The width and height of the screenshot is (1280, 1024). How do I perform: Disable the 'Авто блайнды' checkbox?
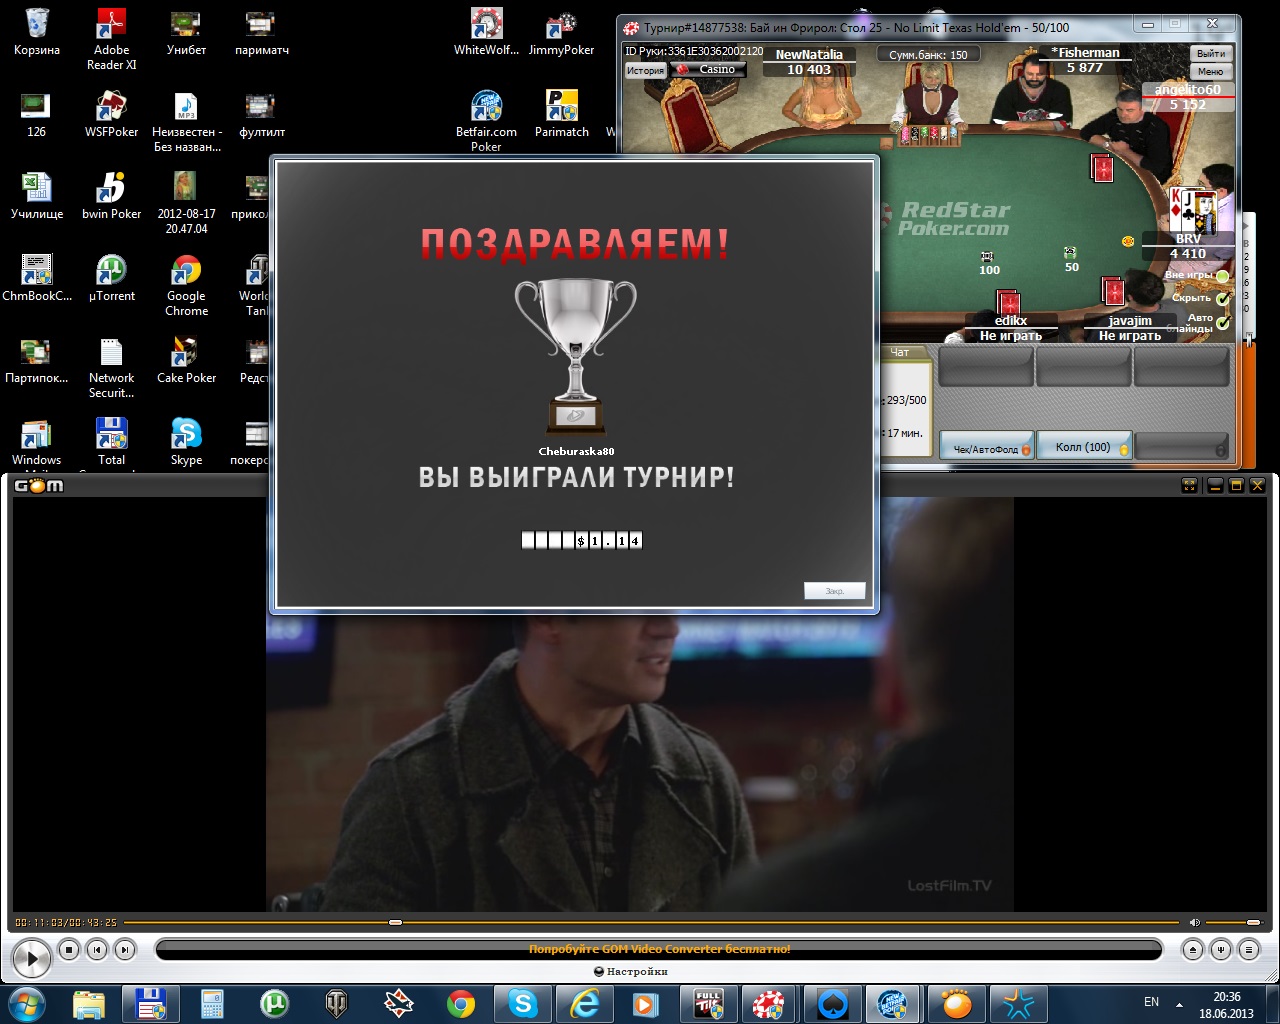tap(1222, 322)
